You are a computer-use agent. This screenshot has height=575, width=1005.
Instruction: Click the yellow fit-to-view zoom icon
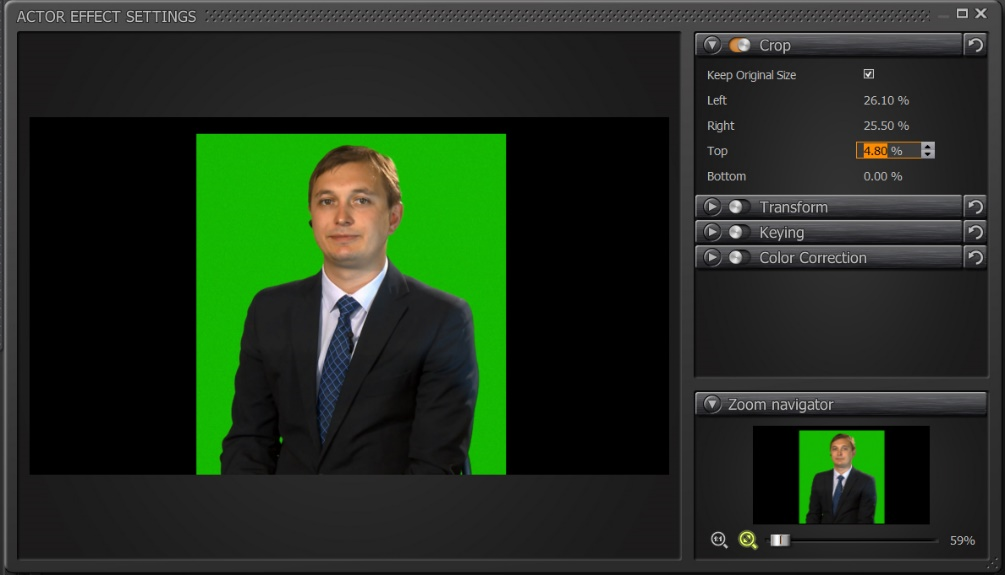point(747,540)
